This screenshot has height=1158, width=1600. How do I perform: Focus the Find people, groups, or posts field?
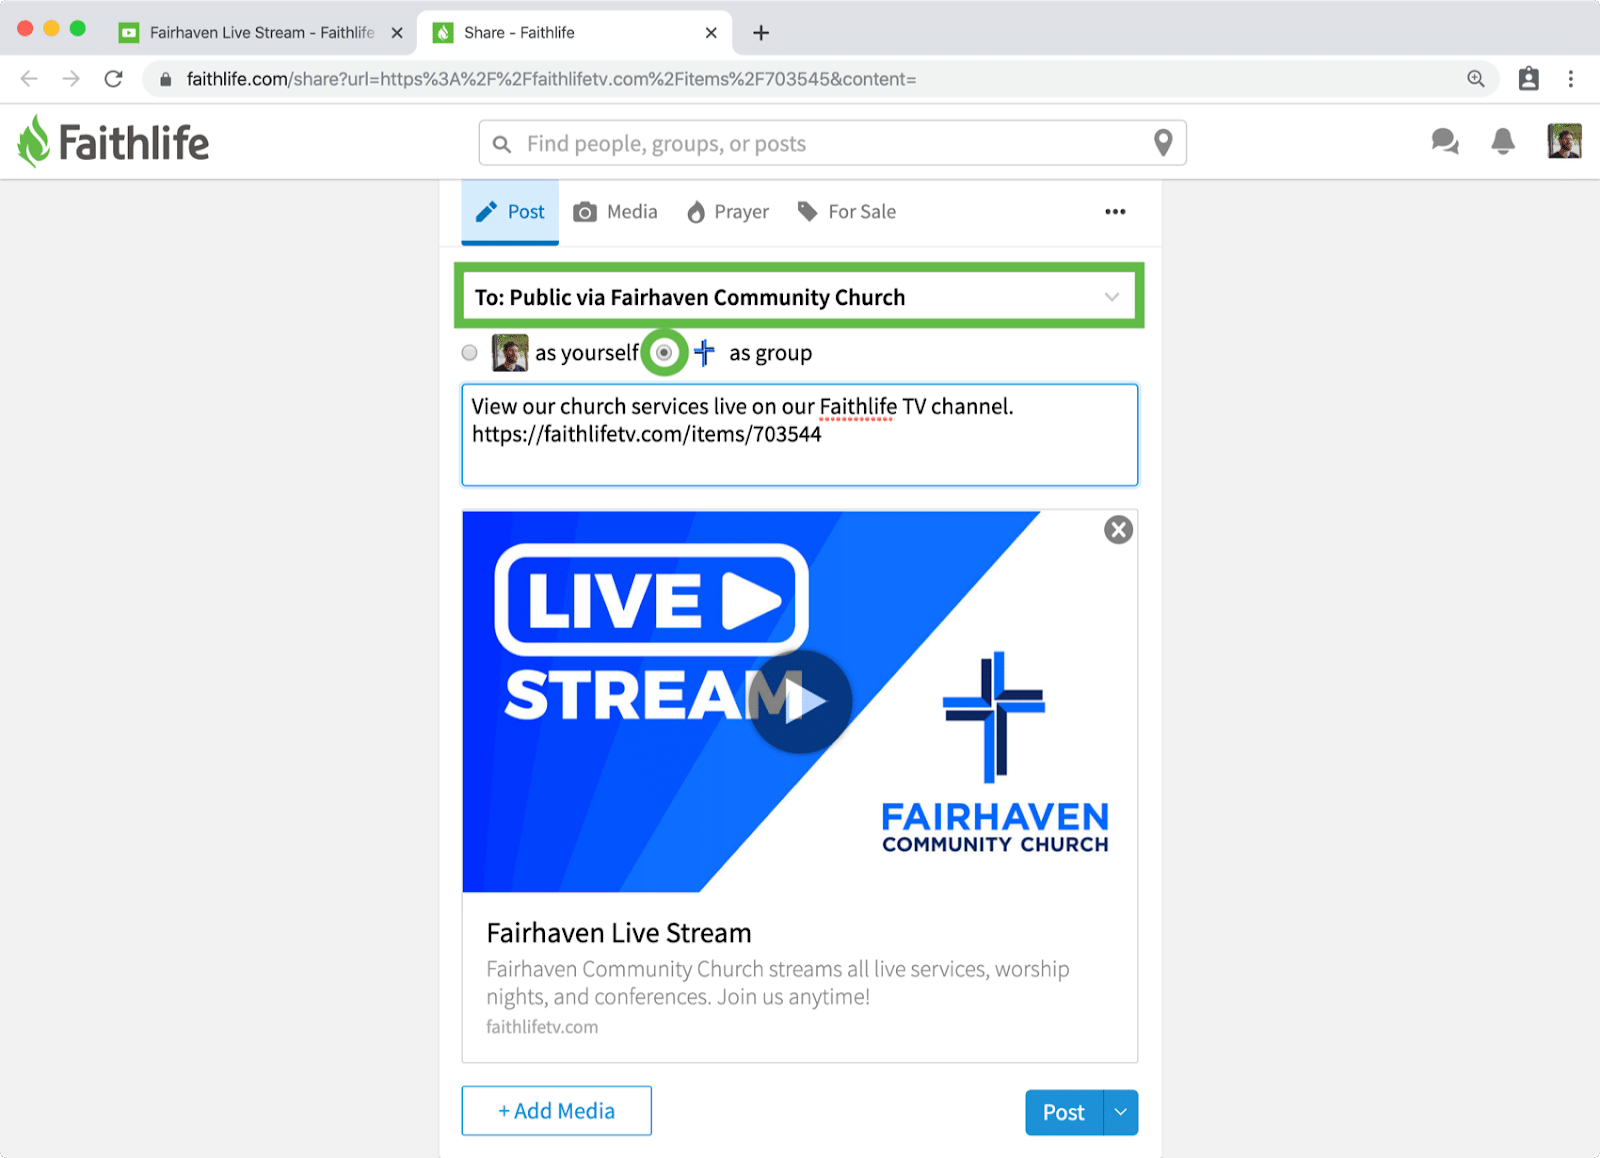coord(832,143)
